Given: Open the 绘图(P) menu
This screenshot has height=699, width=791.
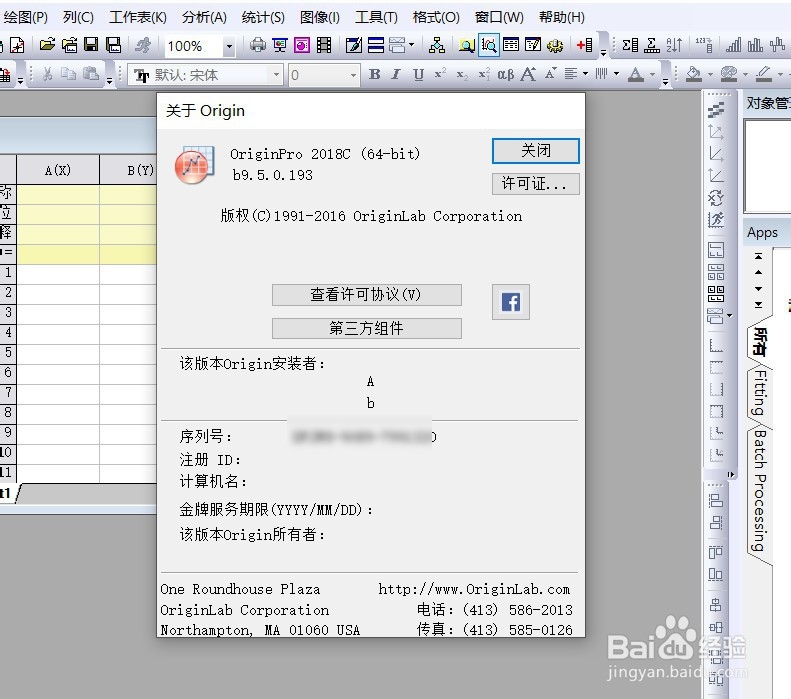Looking at the screenshot, I should (26, 17).
